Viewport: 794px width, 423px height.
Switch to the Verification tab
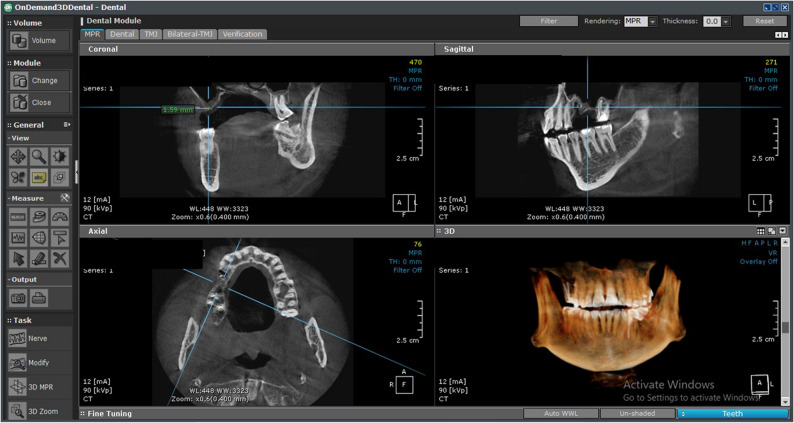[x=243, y=34]
